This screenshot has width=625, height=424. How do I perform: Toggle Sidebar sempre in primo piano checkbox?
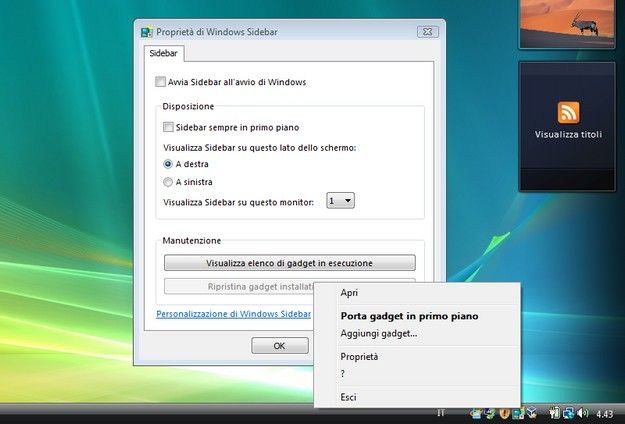click(x=168, y=127)
